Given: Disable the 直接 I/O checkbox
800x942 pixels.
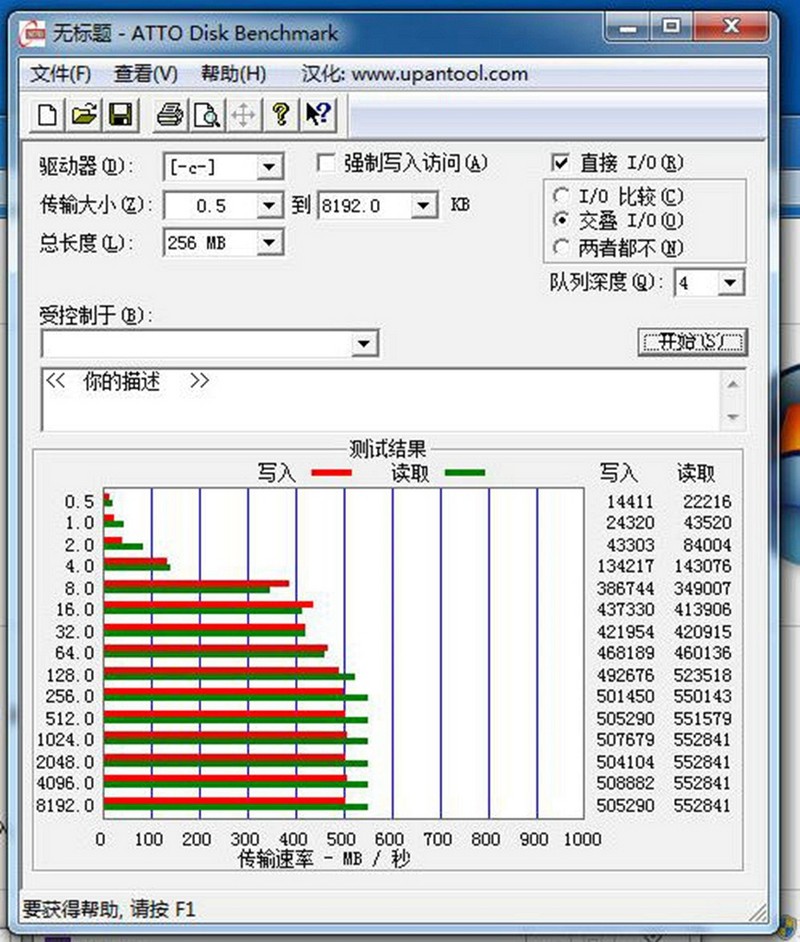Looking at the screenshot, I should pyautogui.click(x=562, y=162).
